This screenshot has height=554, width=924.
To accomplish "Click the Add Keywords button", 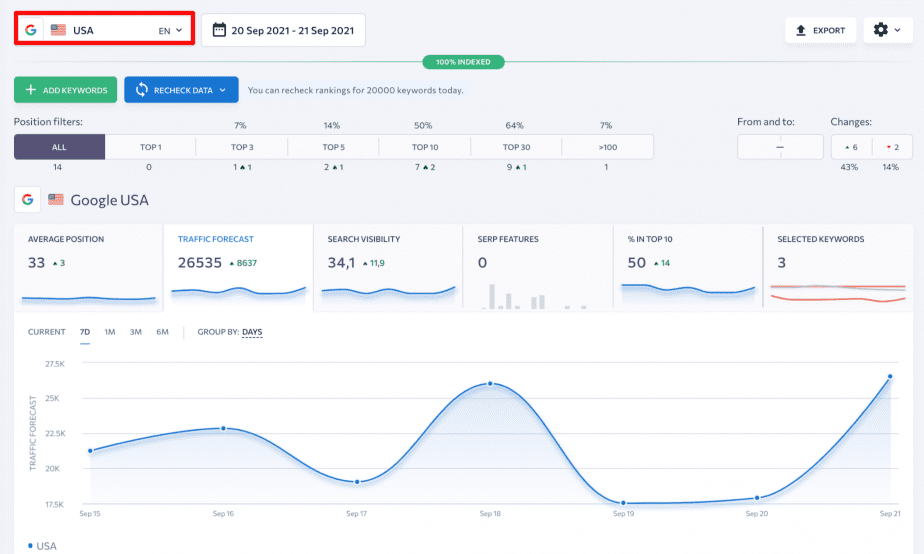I will point(65,90).
